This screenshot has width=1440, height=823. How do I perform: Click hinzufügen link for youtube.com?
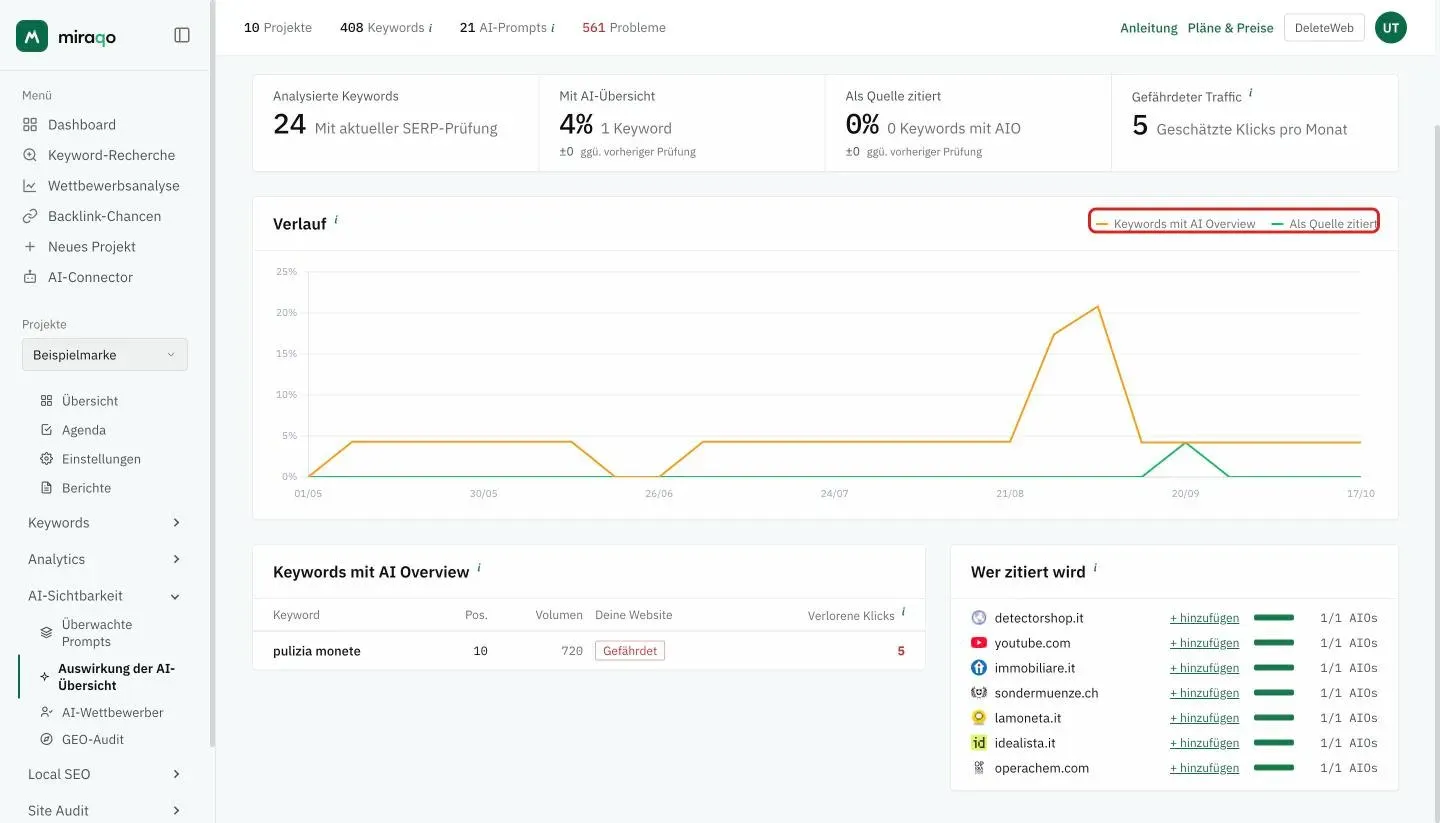[x=1205, y=643]
